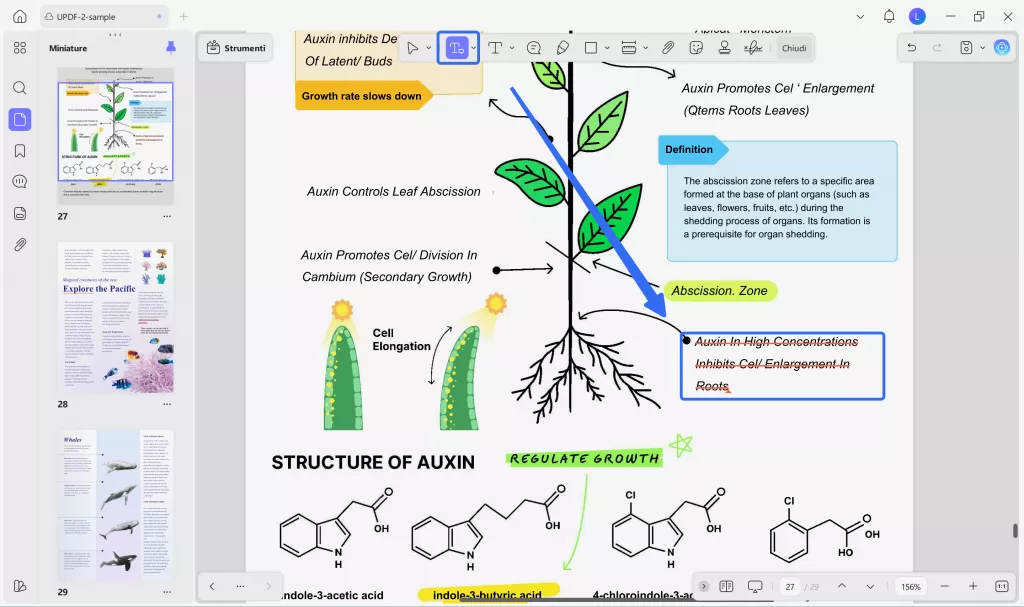Open options for page 27 thumbnail

(x=167, y=216)
